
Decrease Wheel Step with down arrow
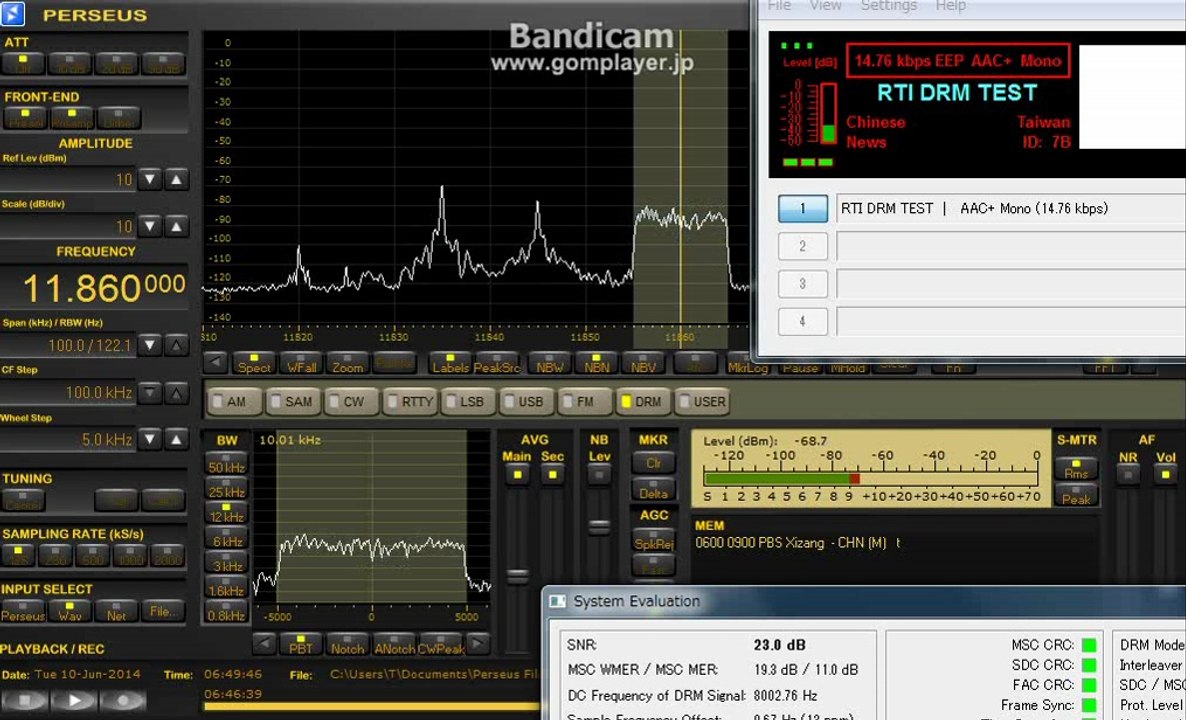pyautogui.click(x=151, y=439)
